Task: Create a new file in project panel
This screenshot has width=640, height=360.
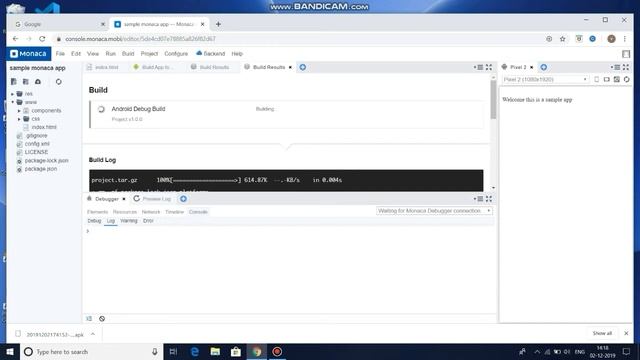Action: 14,82
